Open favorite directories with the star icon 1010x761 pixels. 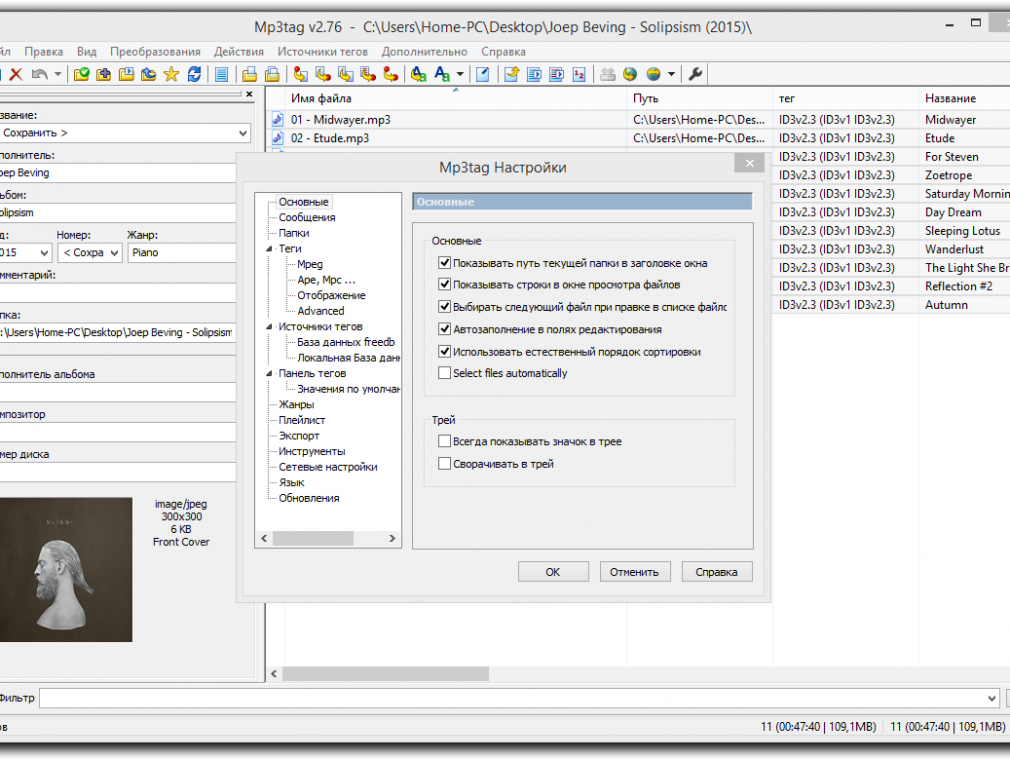click(x=171, y=74)
